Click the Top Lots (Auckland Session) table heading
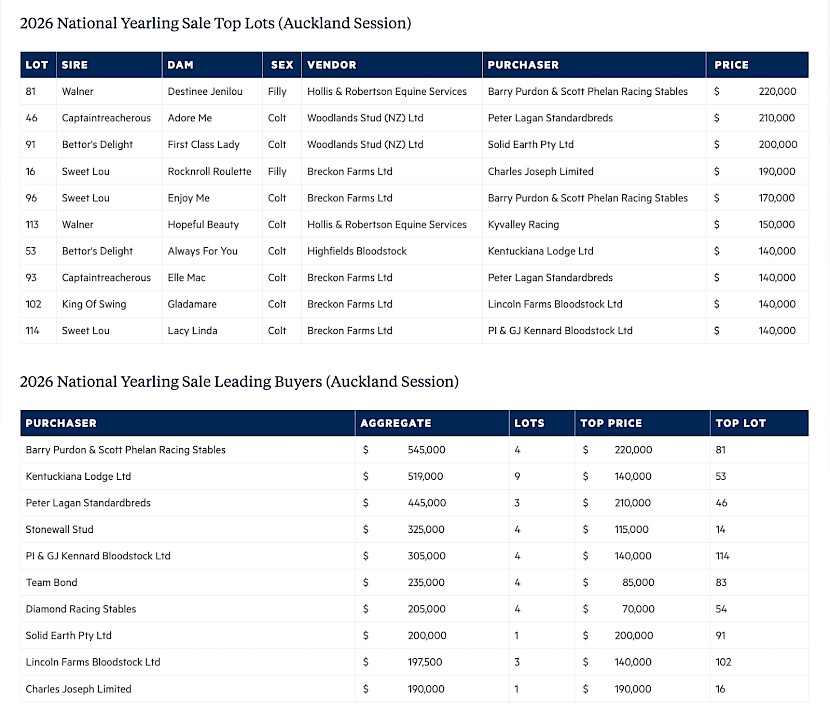 215,22
